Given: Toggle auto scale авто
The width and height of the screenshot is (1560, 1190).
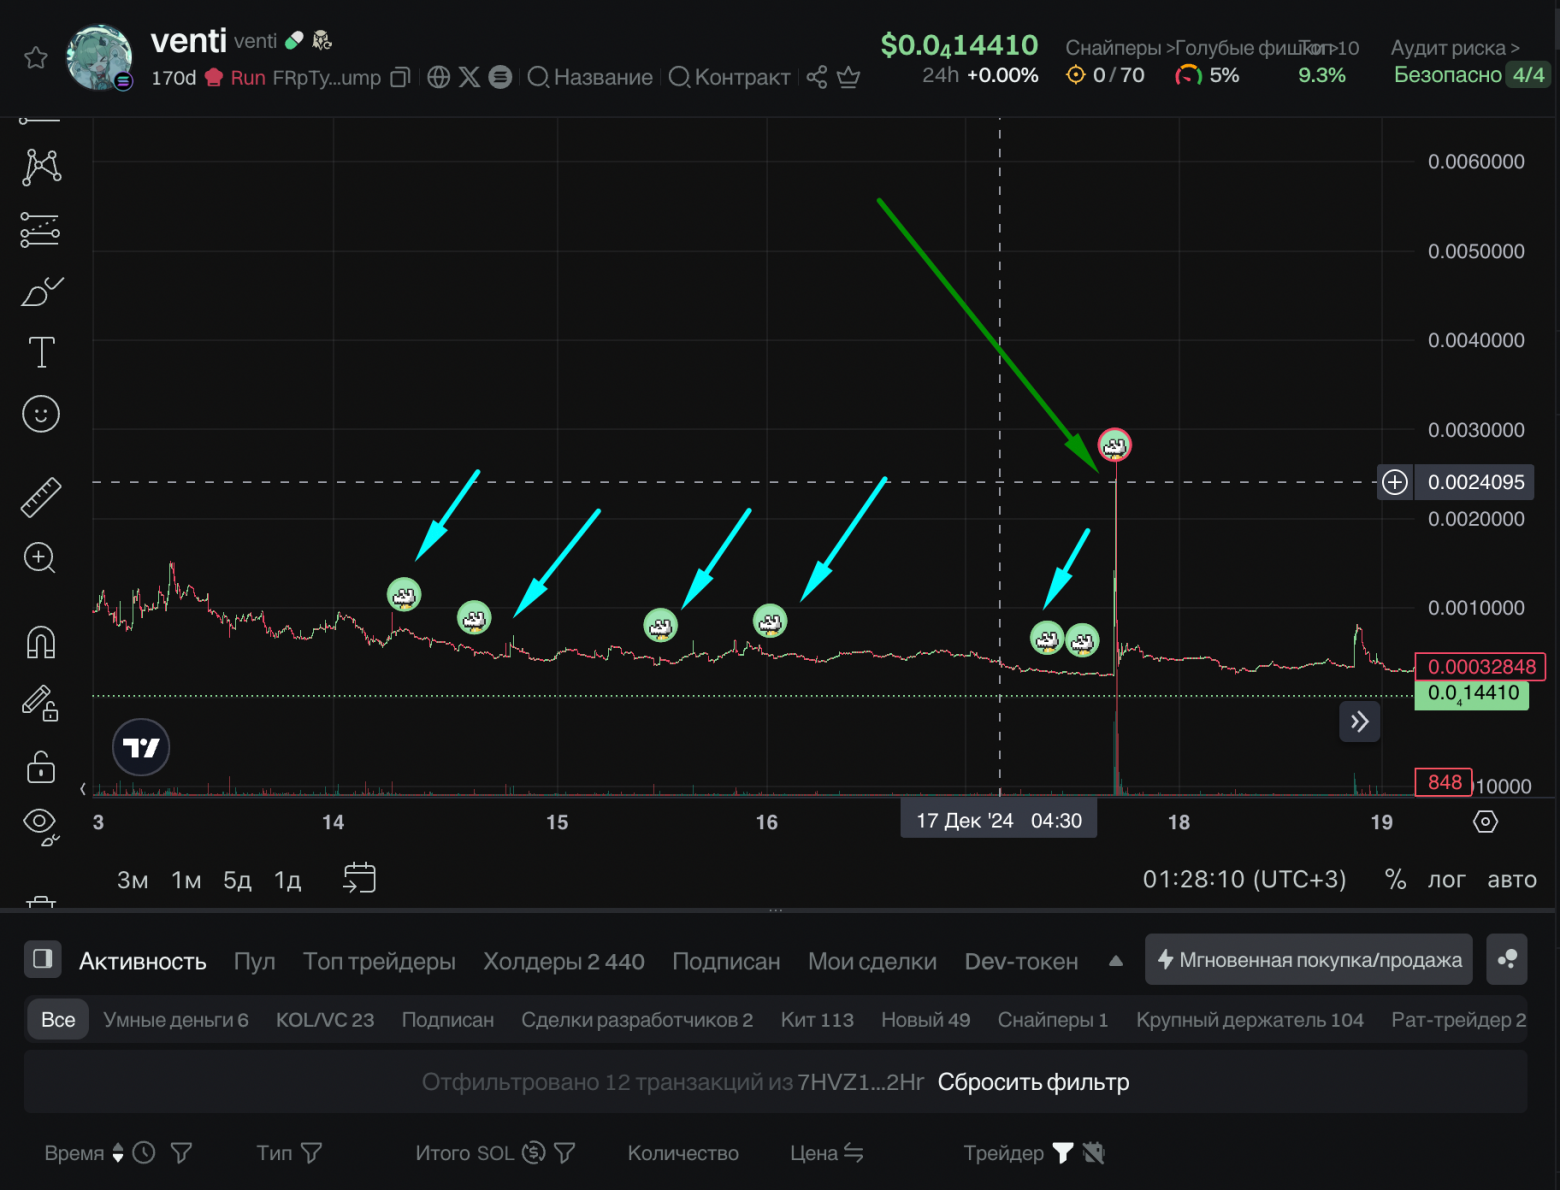Looking at the screenshot, I should point(1512,879).
